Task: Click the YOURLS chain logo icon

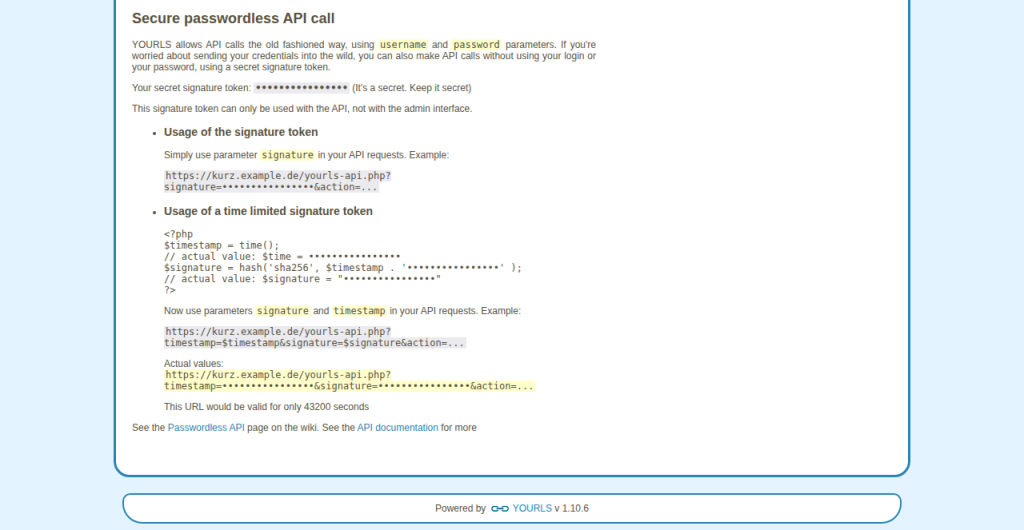Action: click(x=500, y=508)
